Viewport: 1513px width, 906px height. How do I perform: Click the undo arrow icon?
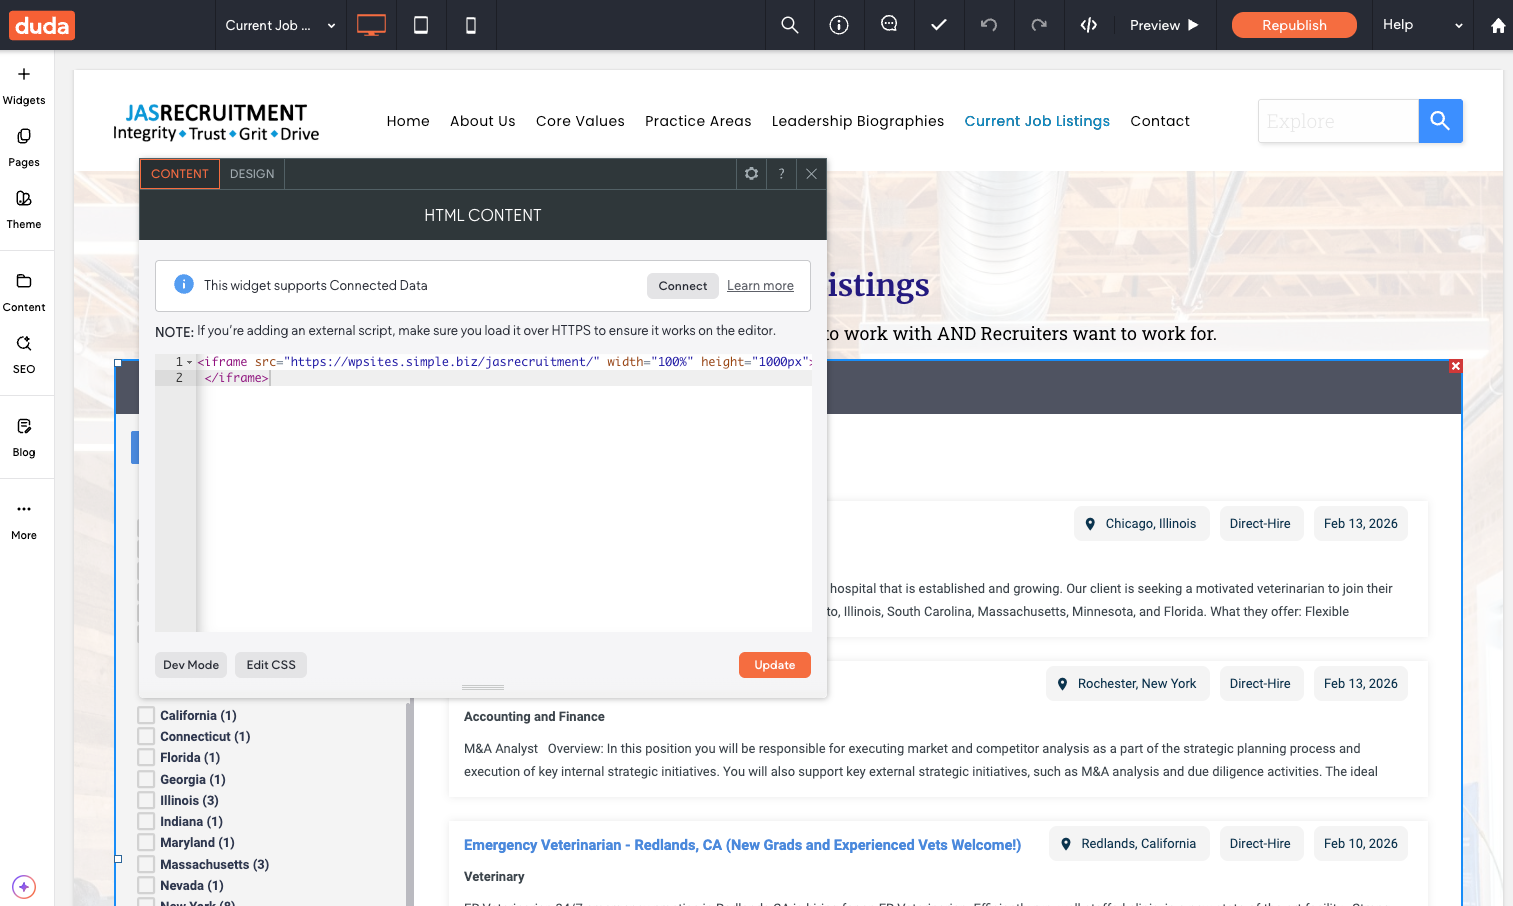[989, 25]
